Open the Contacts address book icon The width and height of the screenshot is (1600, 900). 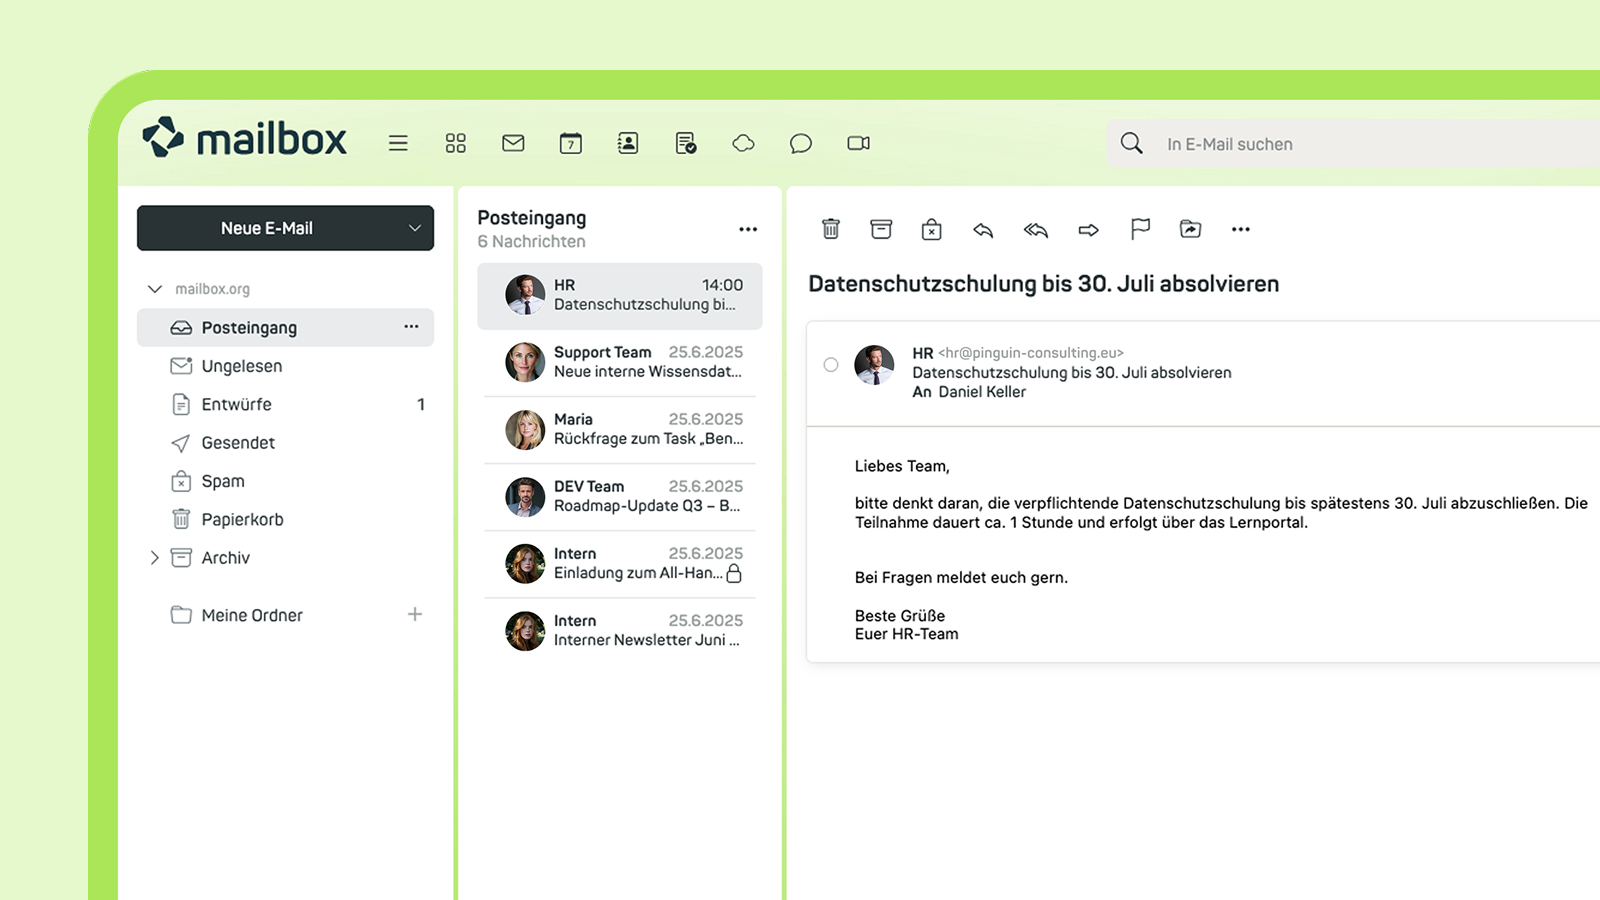[x=627, y=143]
